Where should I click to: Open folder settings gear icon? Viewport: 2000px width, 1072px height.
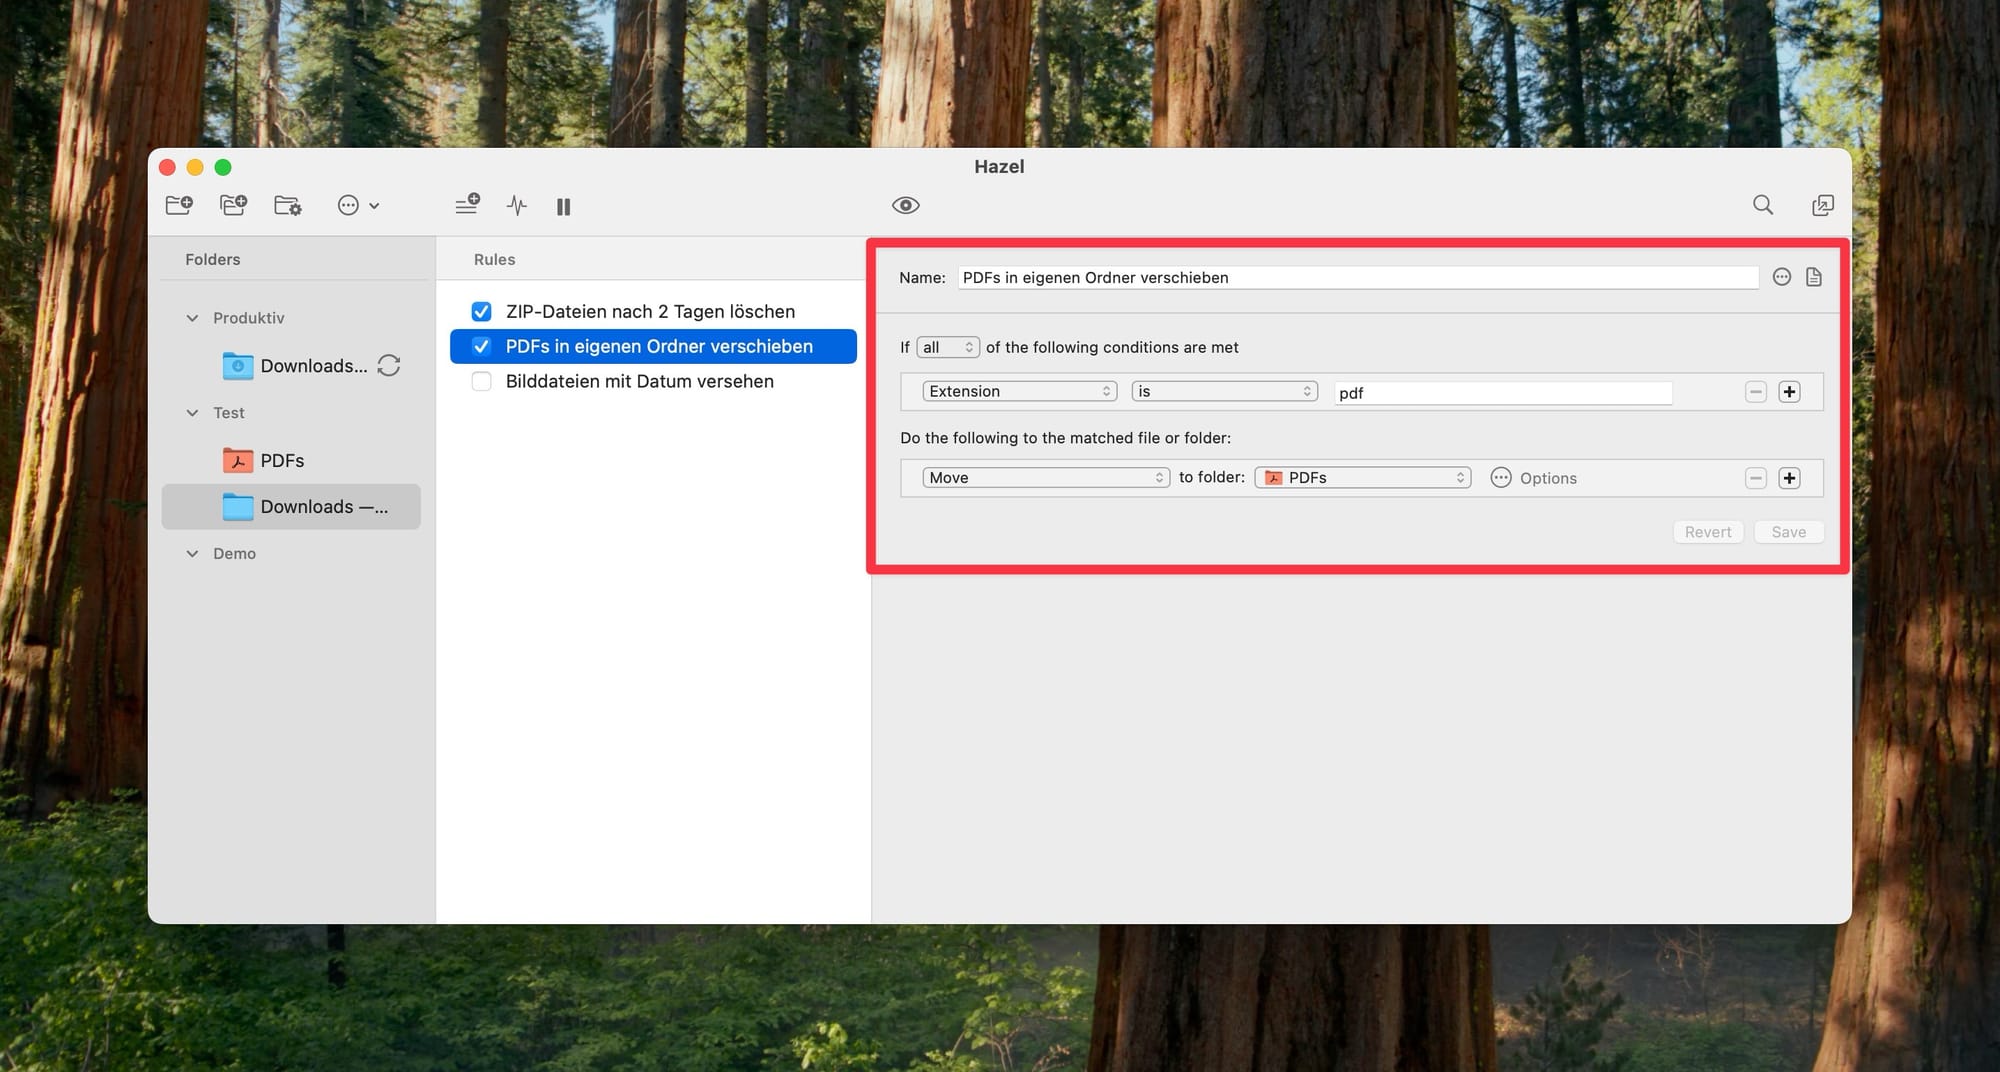point(288,205)
